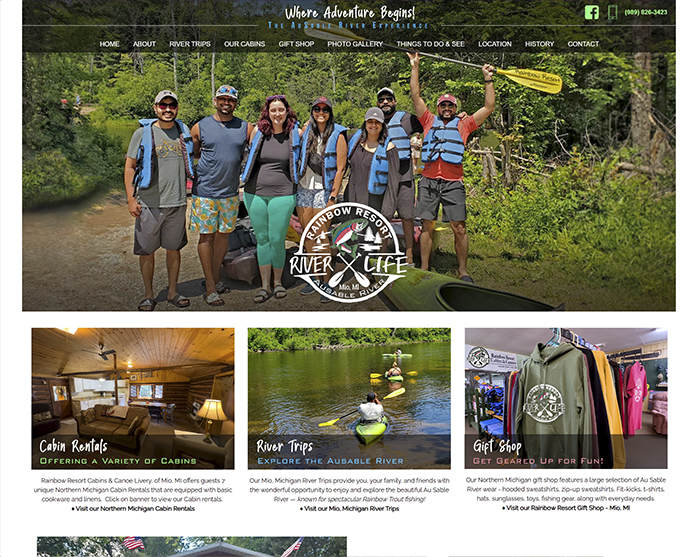Click the Gift Shop hoodie banner
700x557 pixels.
click(566, 399)
